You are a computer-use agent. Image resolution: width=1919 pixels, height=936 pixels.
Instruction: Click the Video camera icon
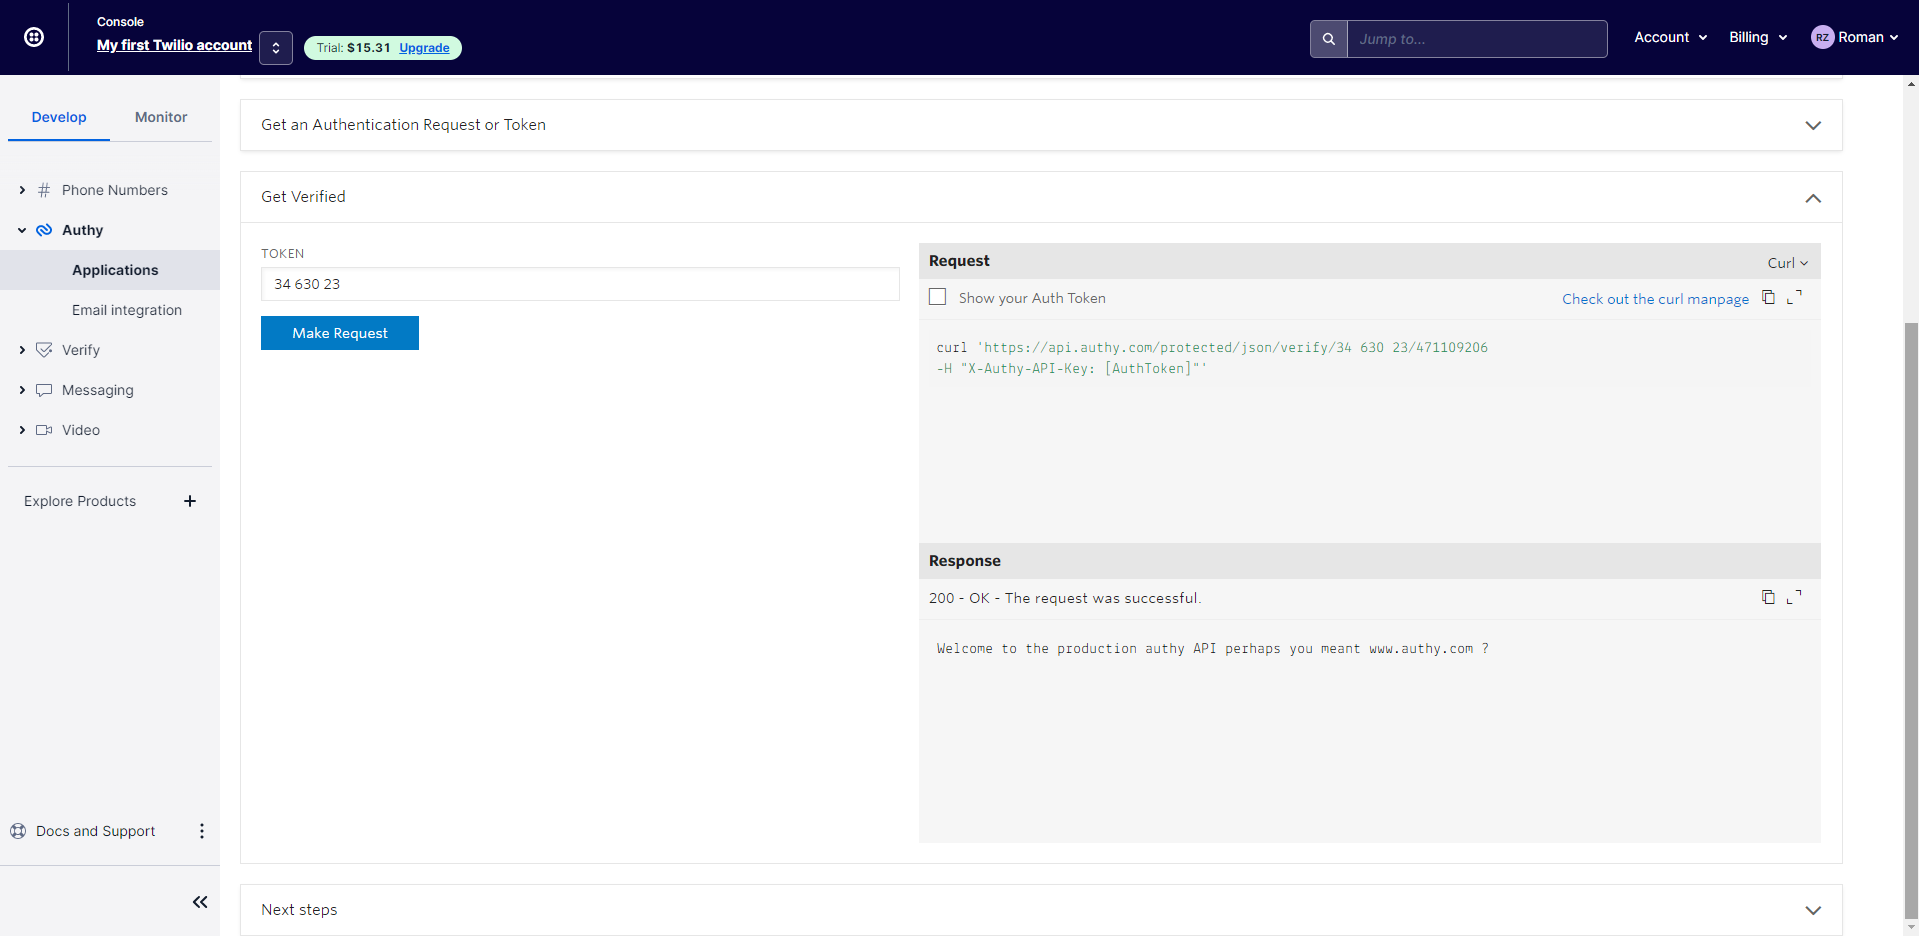click(x=44, y=430)
